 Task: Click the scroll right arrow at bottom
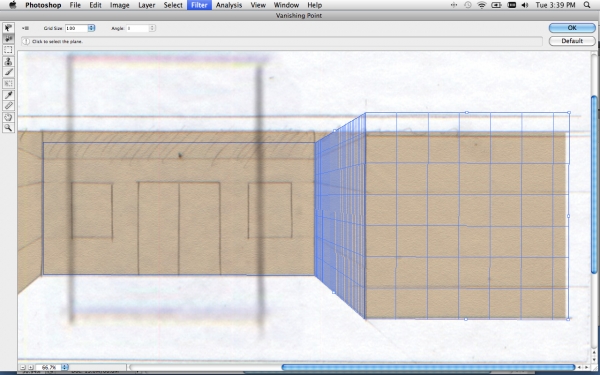click(x=586, y=367)
